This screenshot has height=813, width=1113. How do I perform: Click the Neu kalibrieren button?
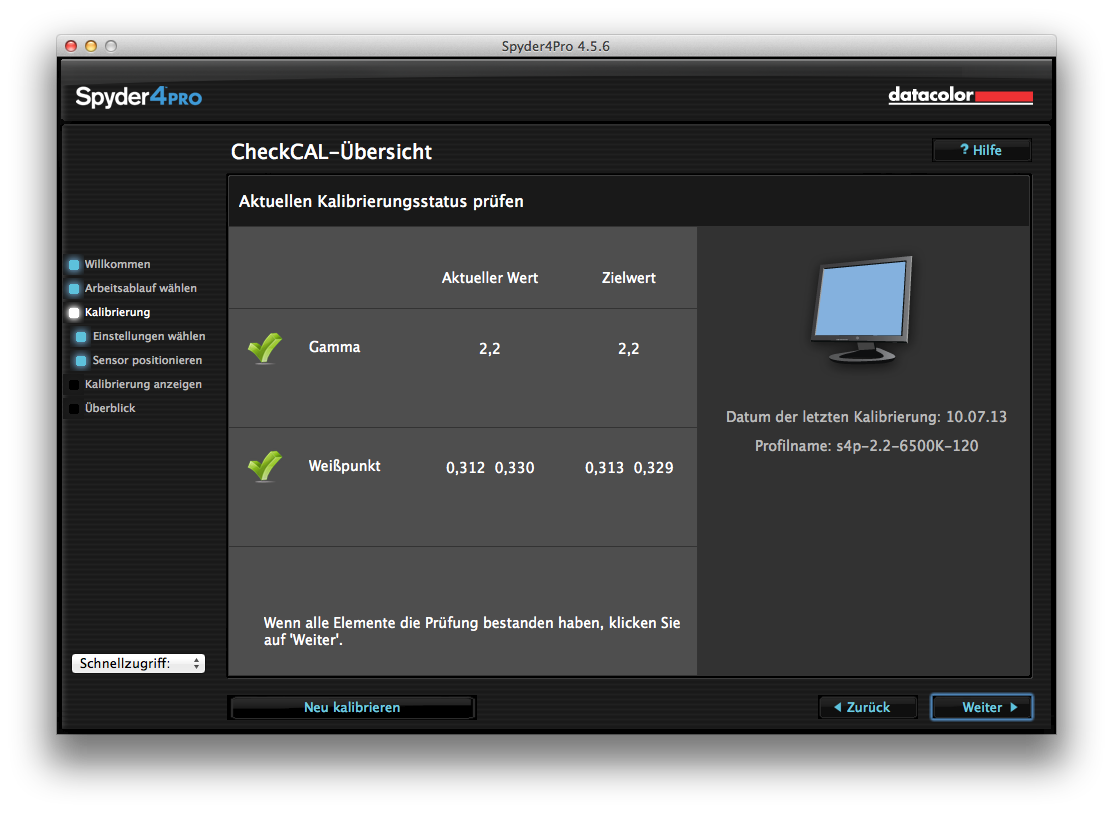point(352,707)
